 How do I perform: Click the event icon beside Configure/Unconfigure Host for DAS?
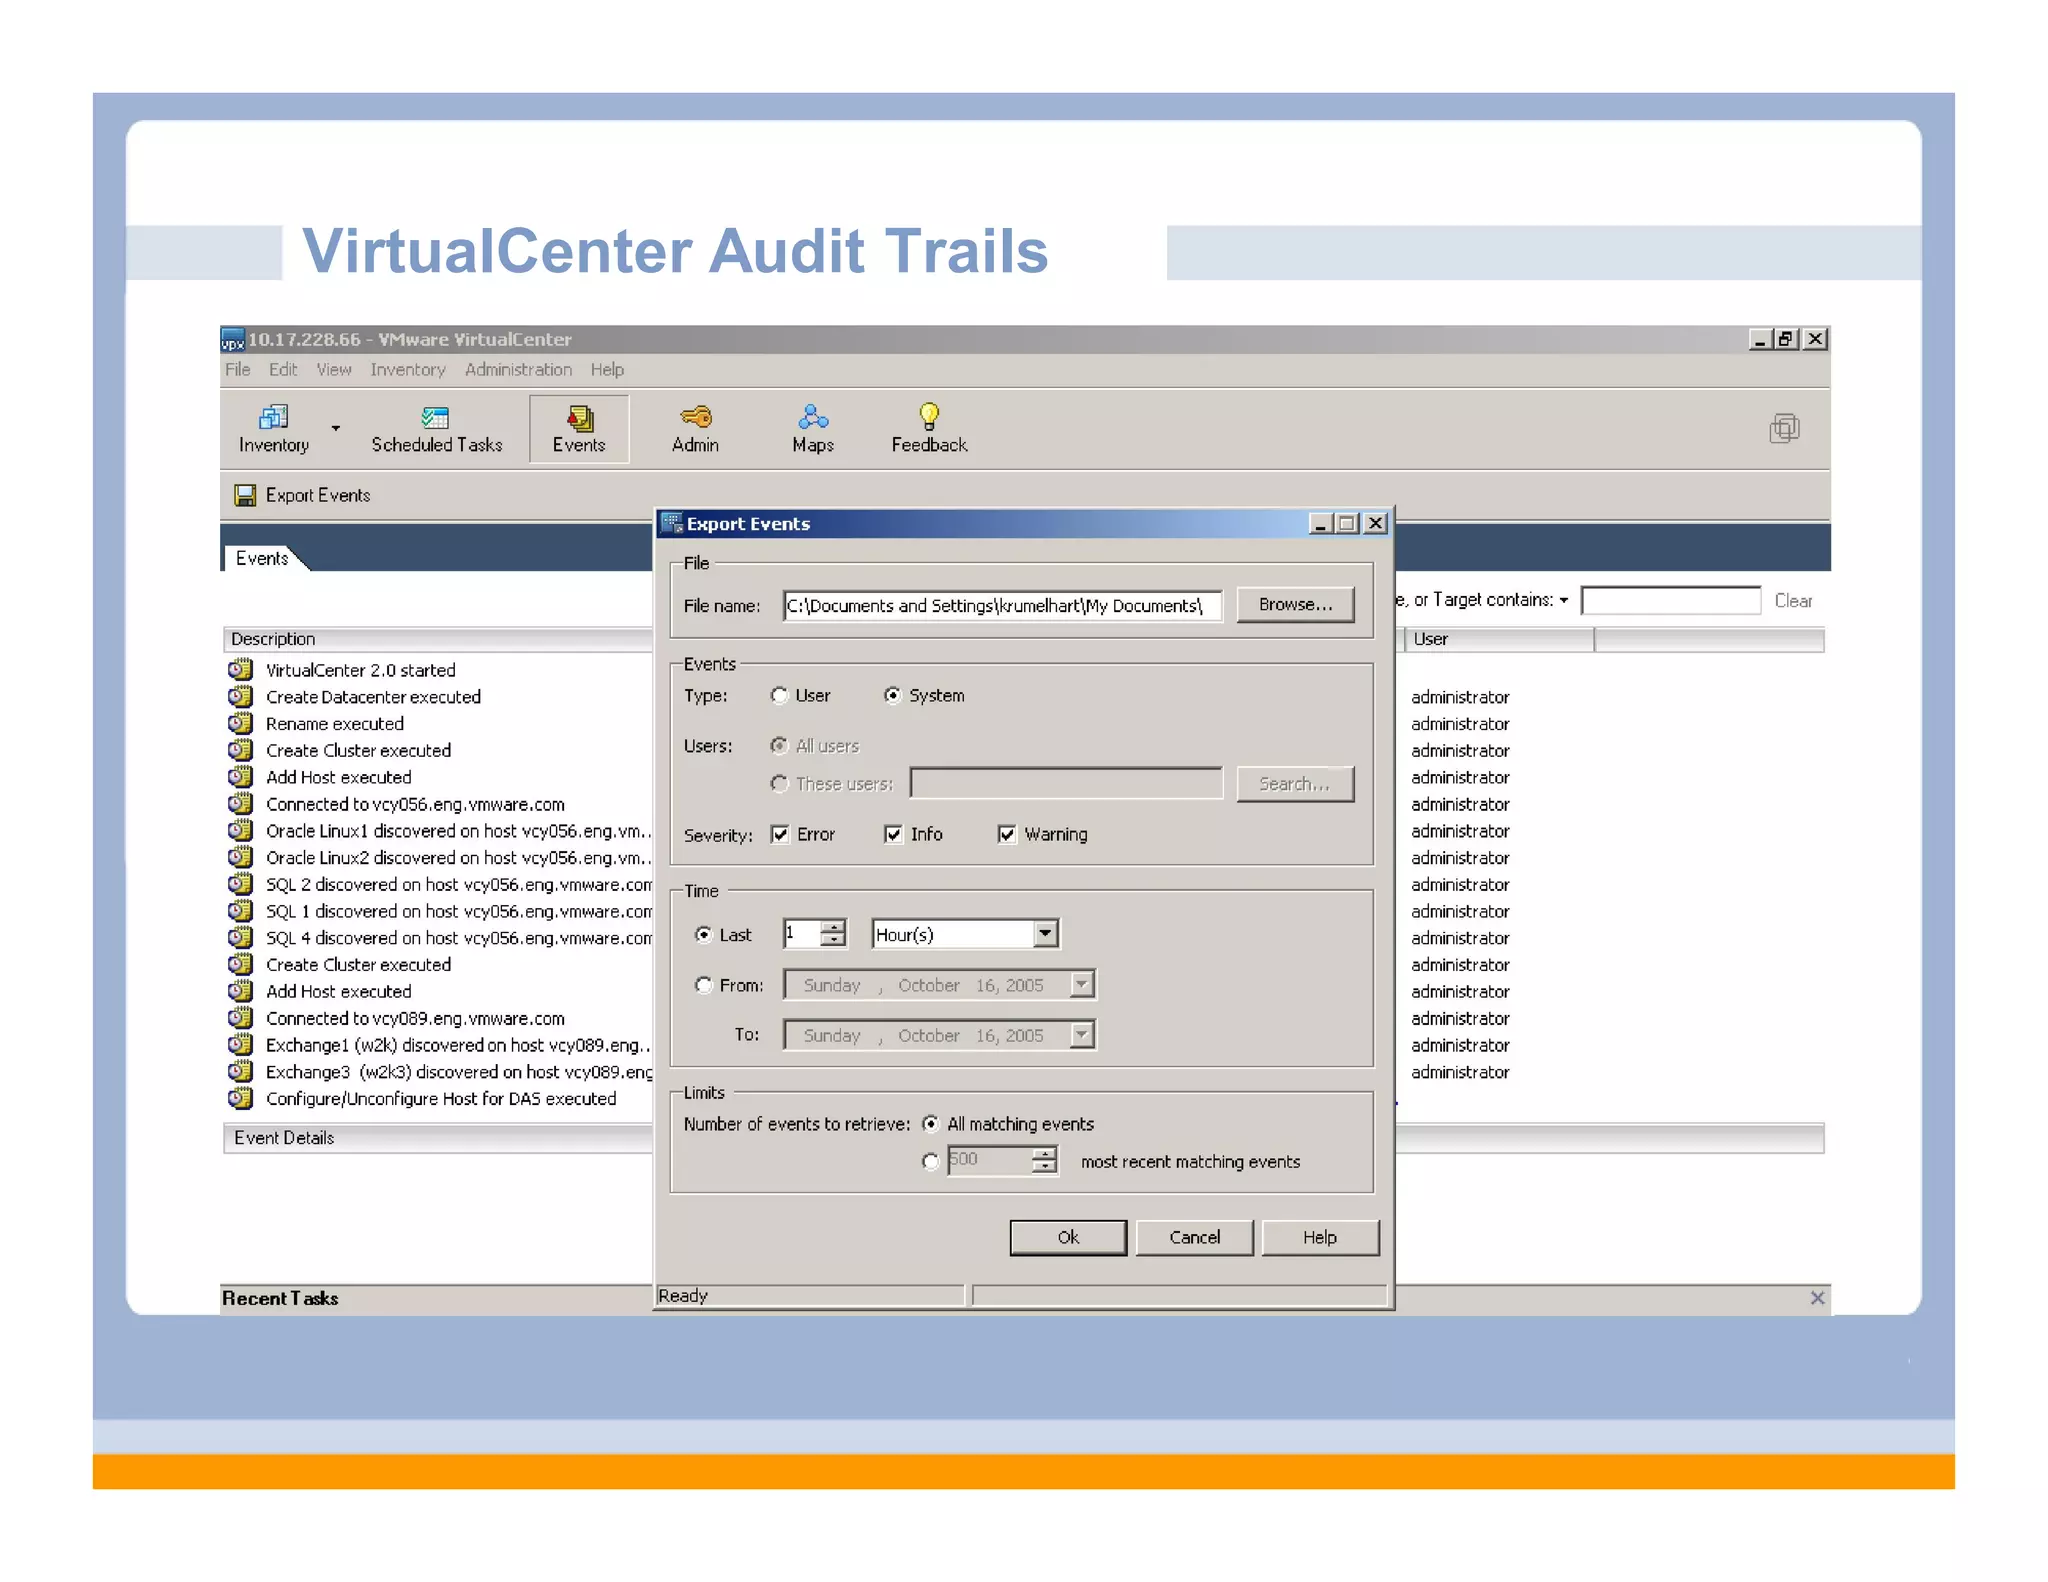click(x=240, y=1098)
